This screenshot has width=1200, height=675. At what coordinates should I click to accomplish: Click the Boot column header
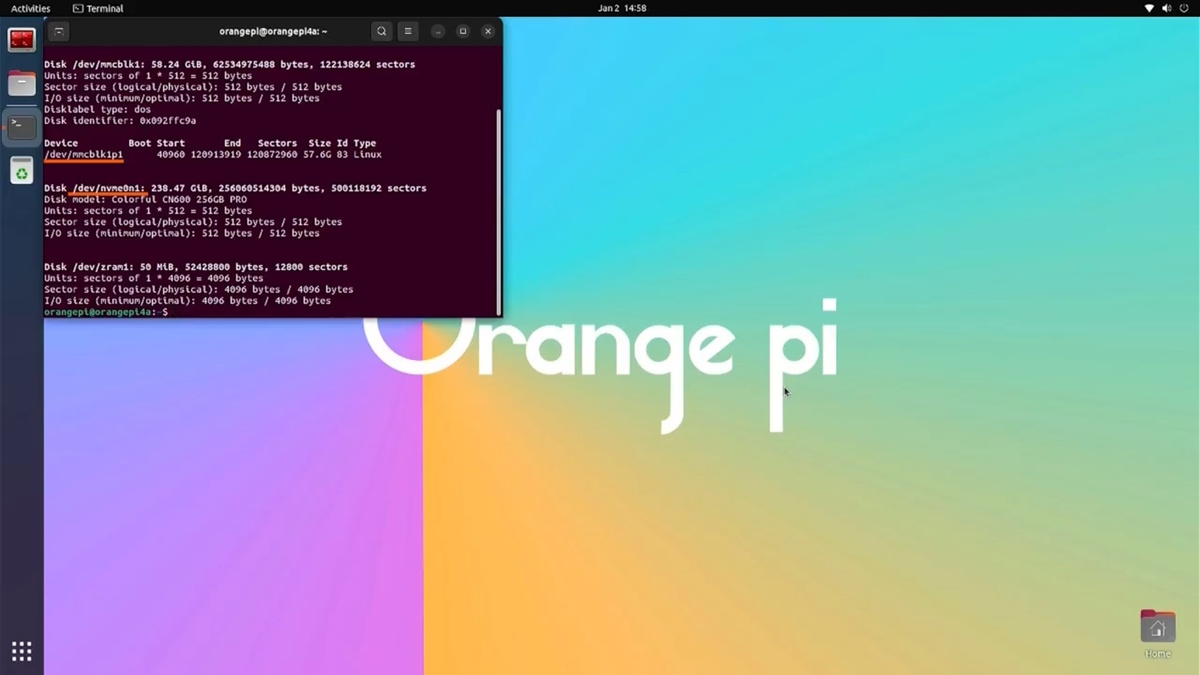pos(139,143)
